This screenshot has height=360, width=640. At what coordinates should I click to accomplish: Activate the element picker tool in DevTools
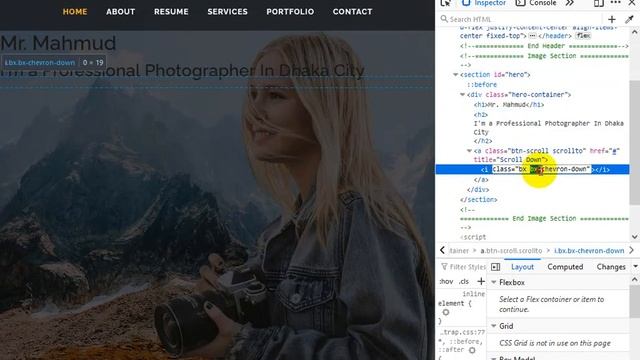(446, 3)
